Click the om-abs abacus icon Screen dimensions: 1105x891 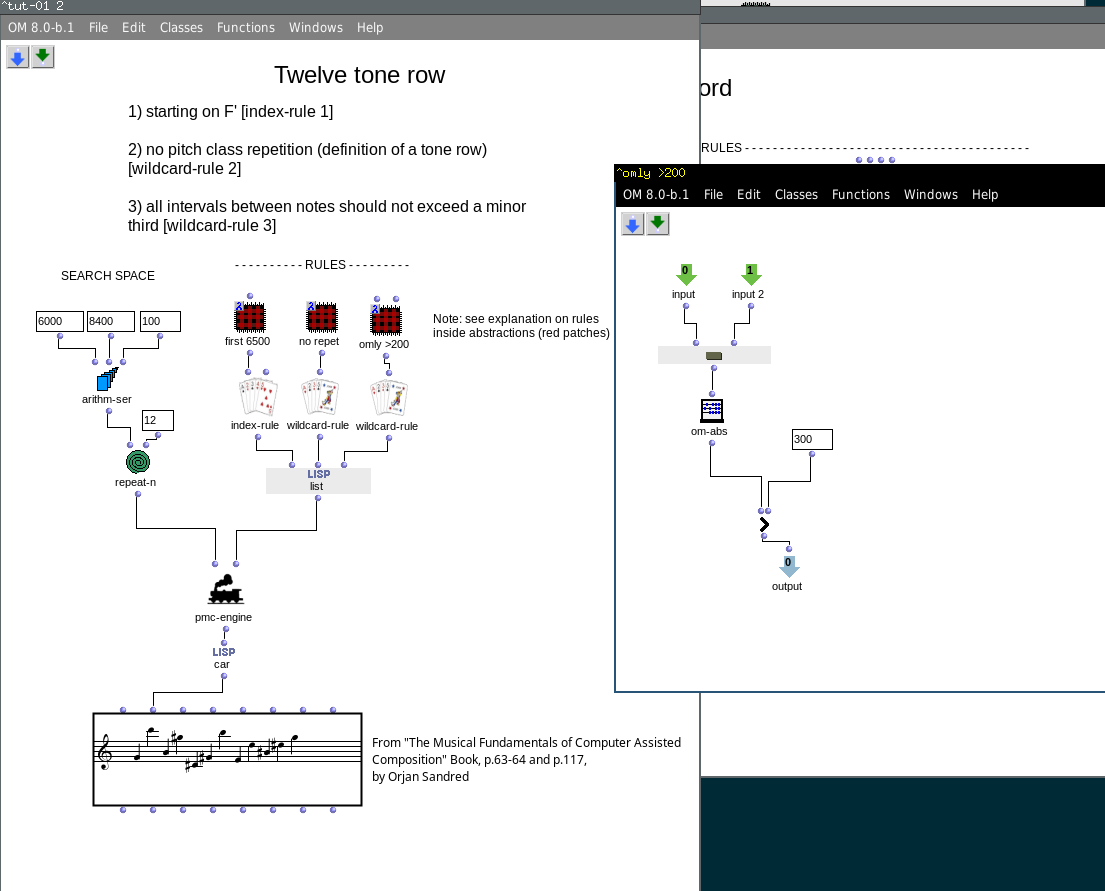pyautogui.click(x=712, y=410)
